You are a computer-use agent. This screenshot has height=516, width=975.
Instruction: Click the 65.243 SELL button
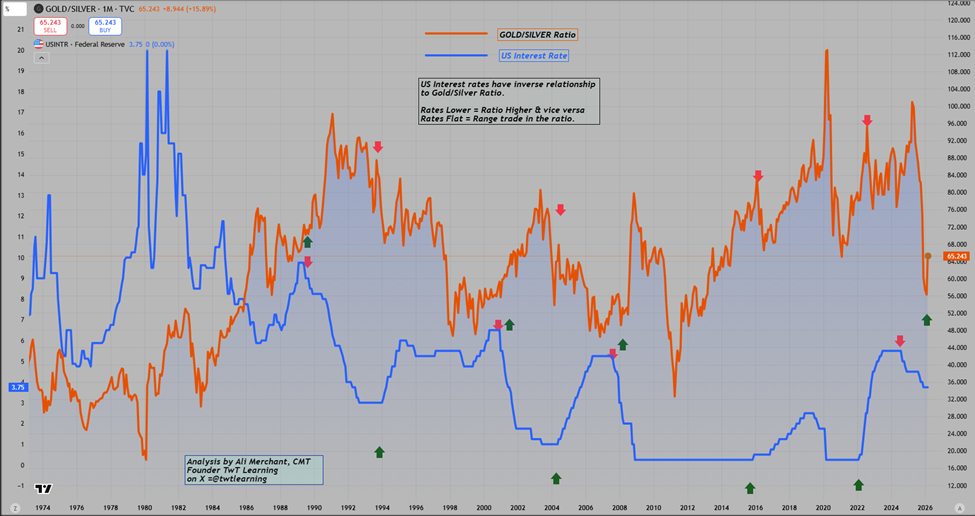coord(50,26)
